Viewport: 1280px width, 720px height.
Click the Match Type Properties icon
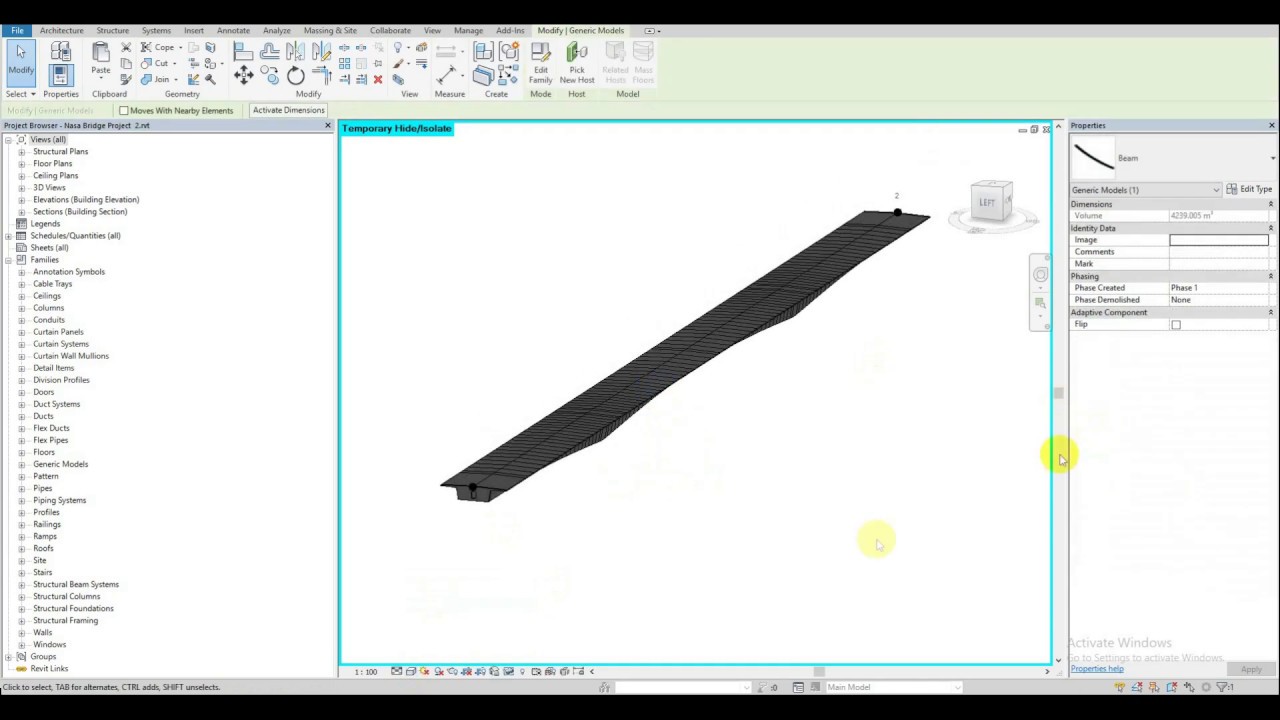pos(126,79)
